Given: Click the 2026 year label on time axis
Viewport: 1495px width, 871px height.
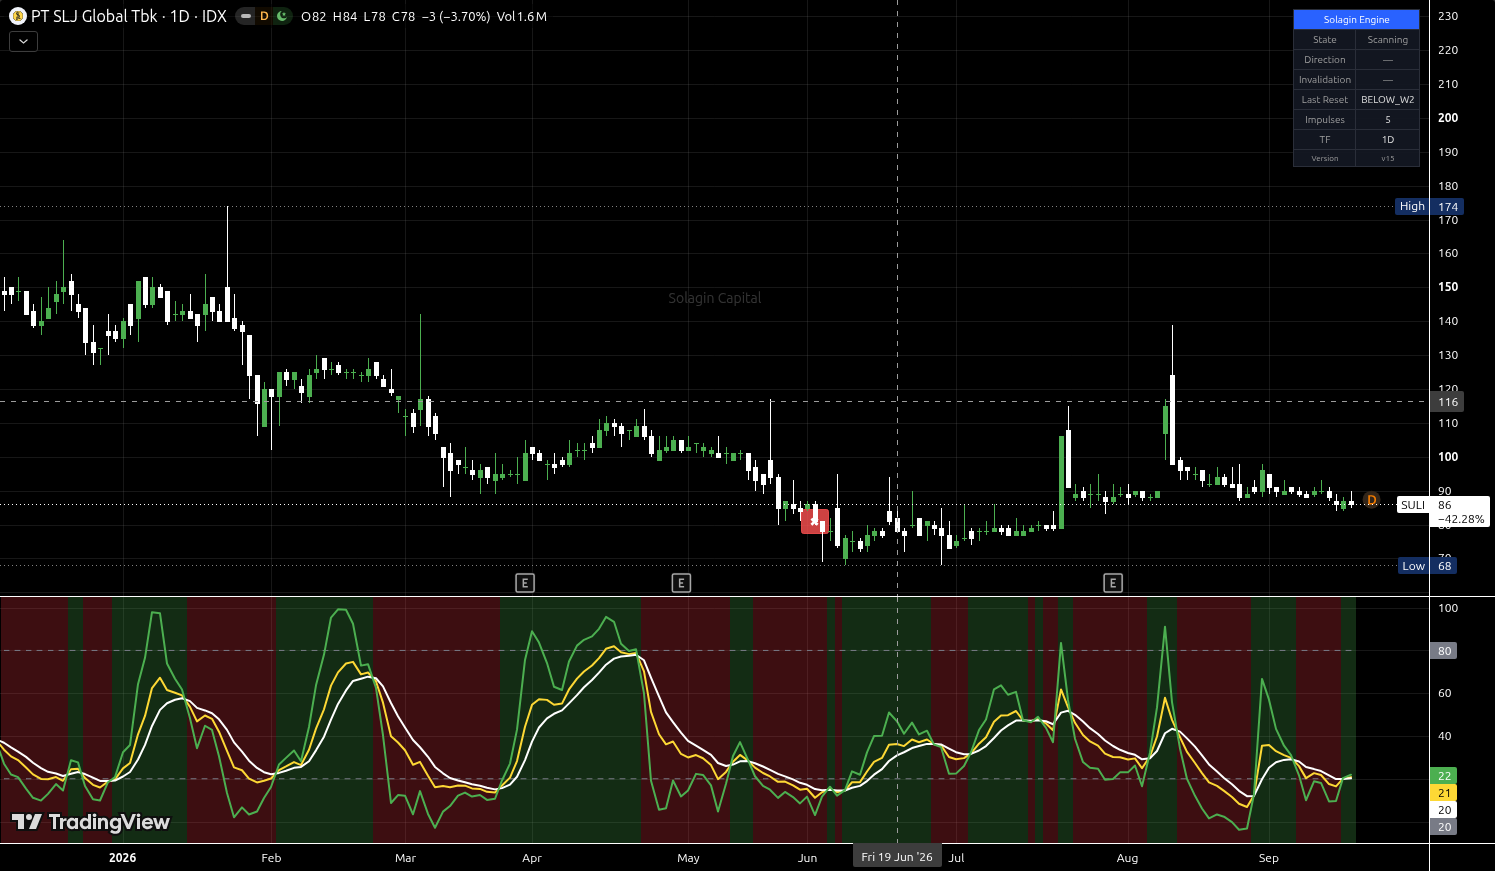Looking at the screenshot, I should pyautogui.click(x=122, y=858).
